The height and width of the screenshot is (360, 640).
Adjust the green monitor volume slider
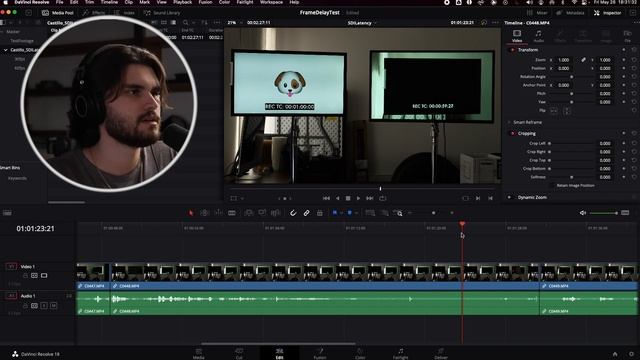click(603, 213)
